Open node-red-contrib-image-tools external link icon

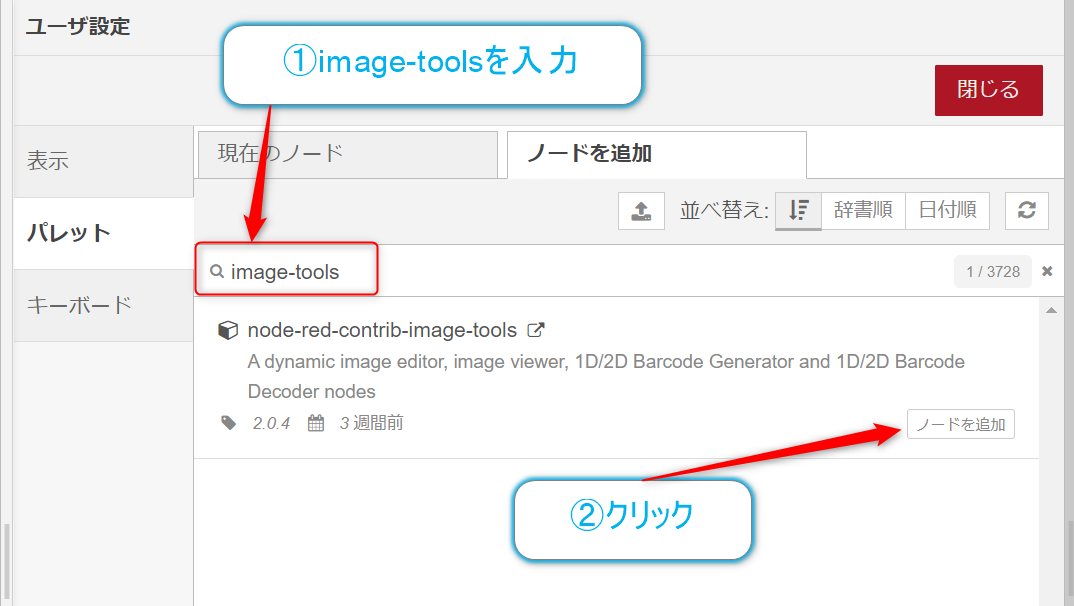536,330
